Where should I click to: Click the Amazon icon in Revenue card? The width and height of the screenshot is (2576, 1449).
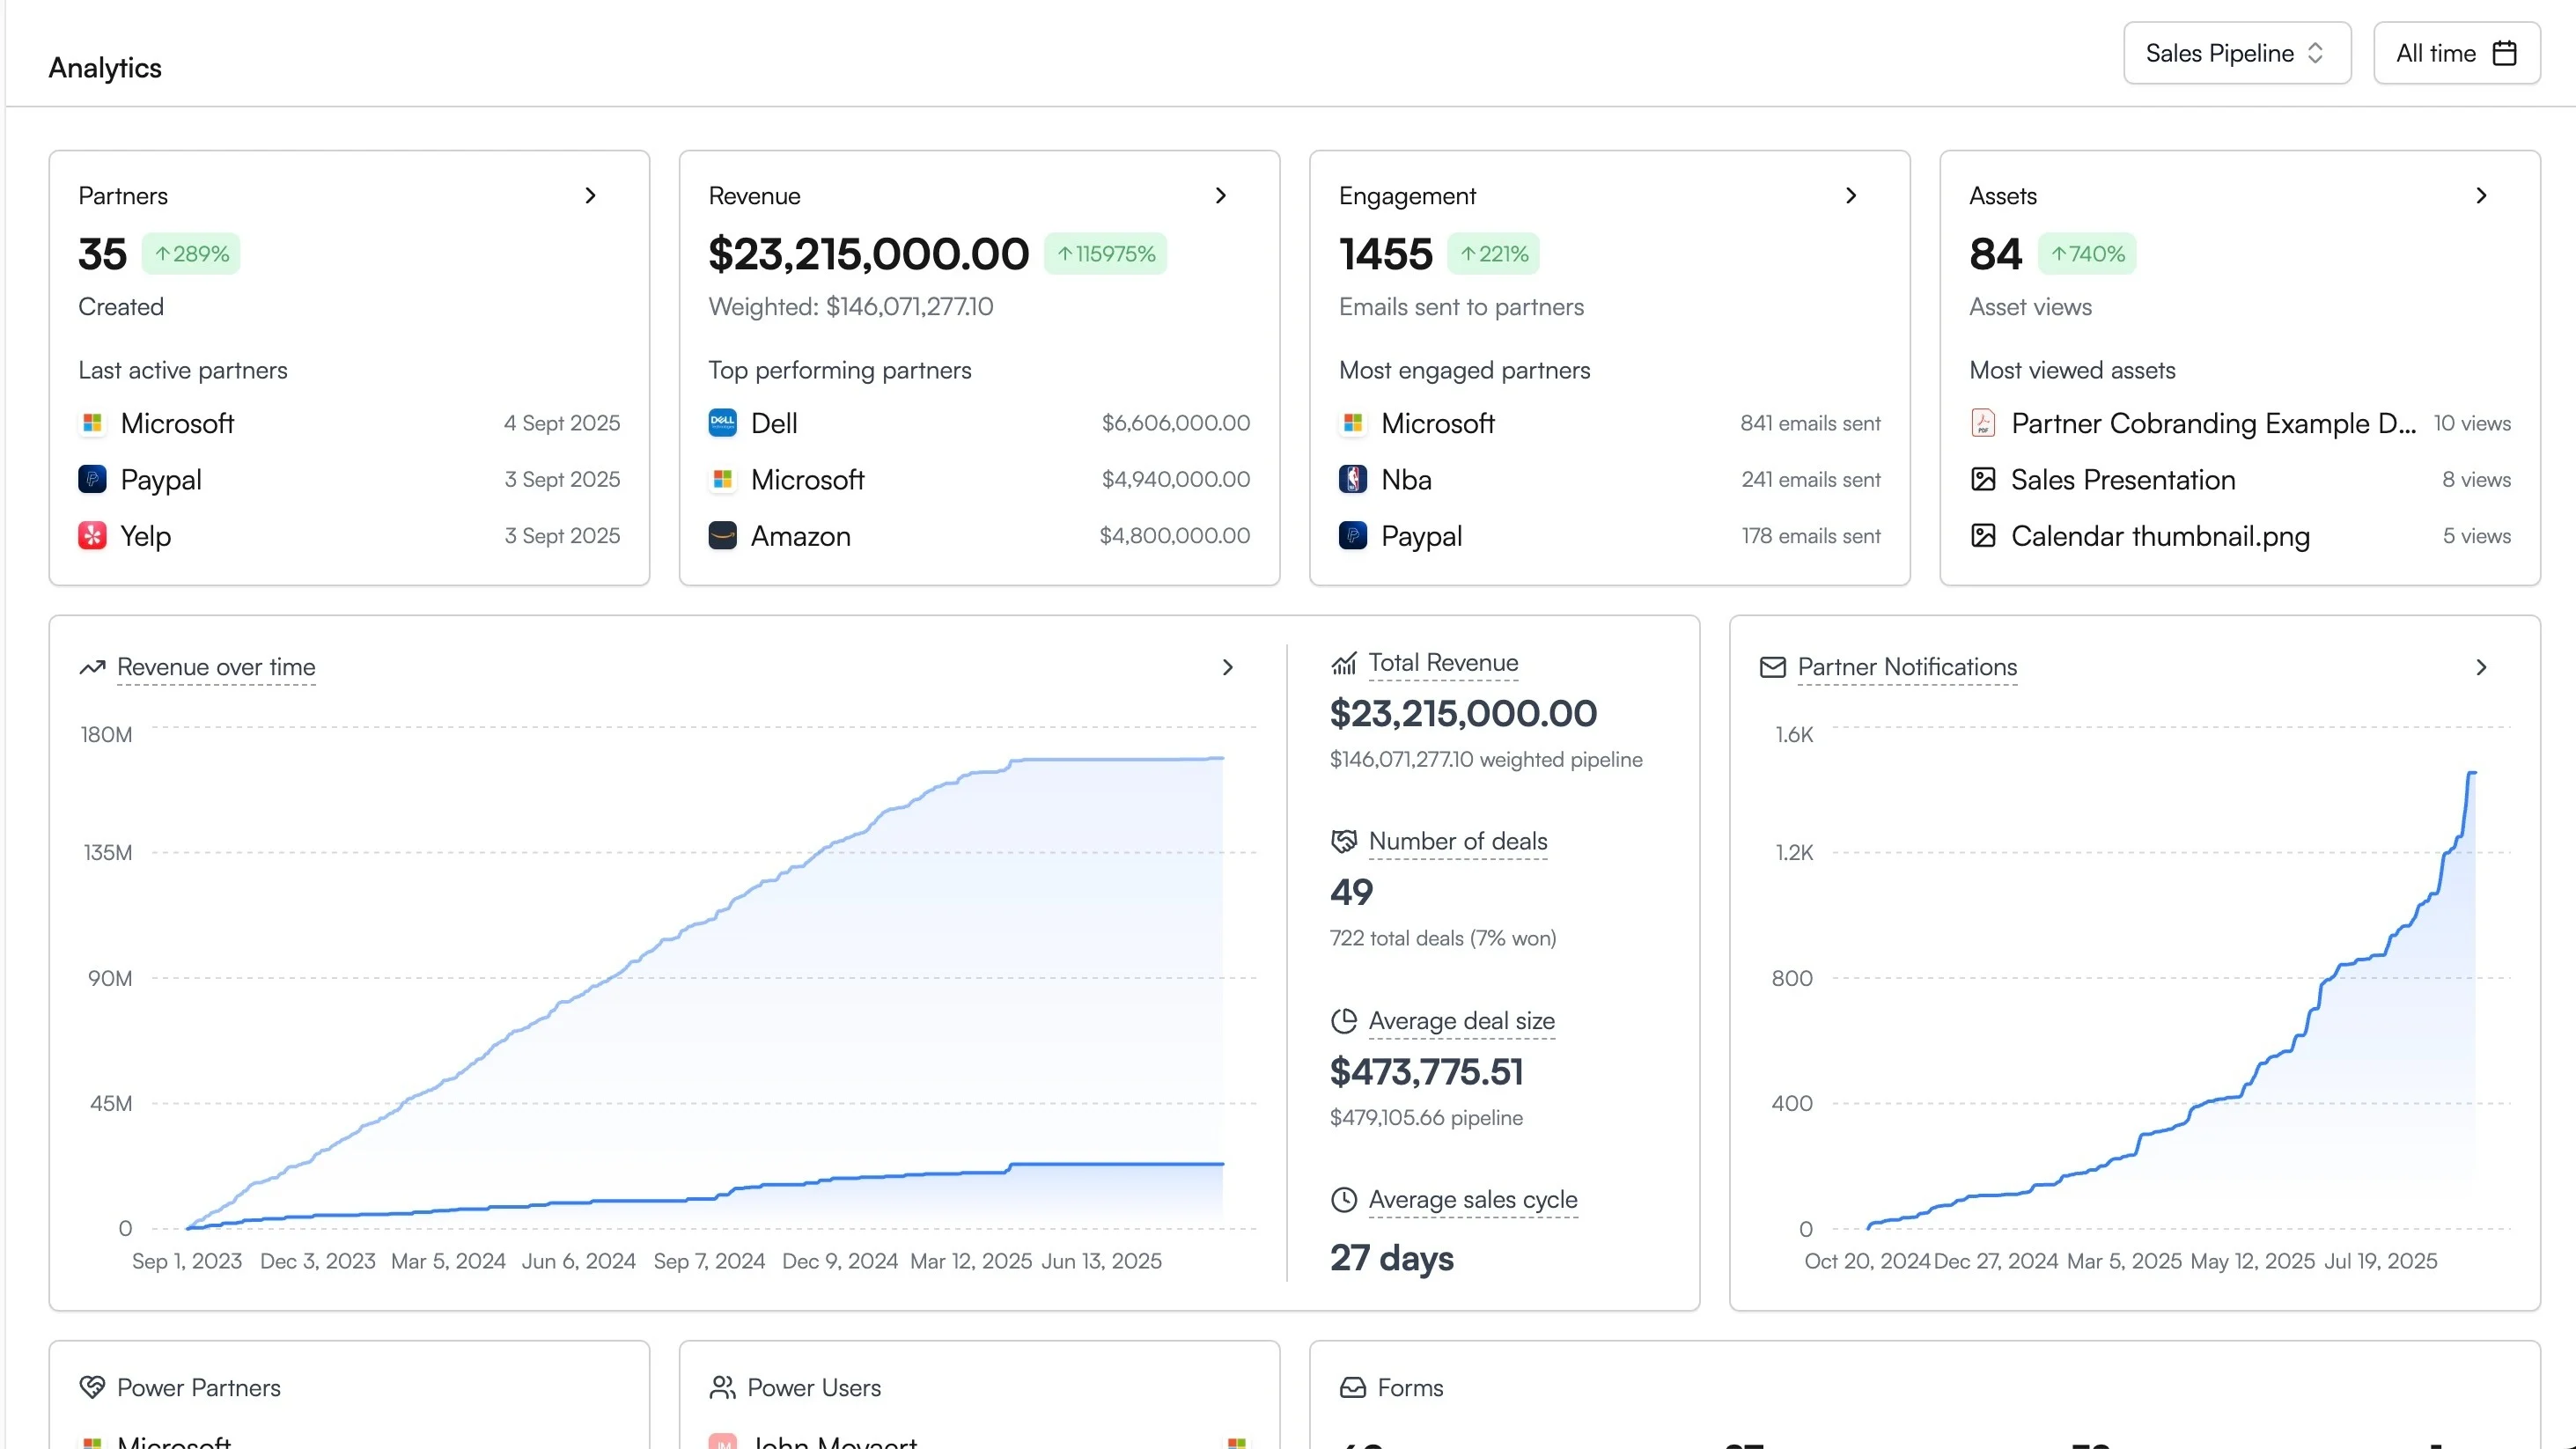pos(721,536)
